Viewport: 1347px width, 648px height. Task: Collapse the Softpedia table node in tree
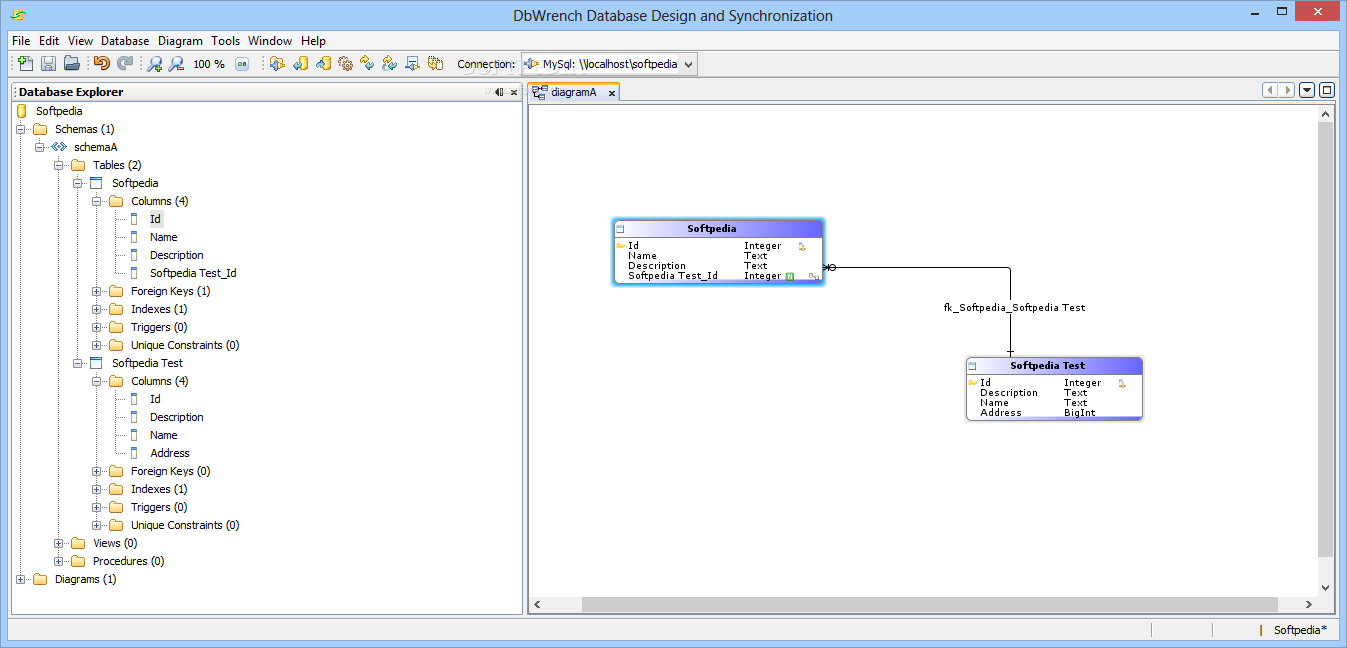tap(78, 183)
